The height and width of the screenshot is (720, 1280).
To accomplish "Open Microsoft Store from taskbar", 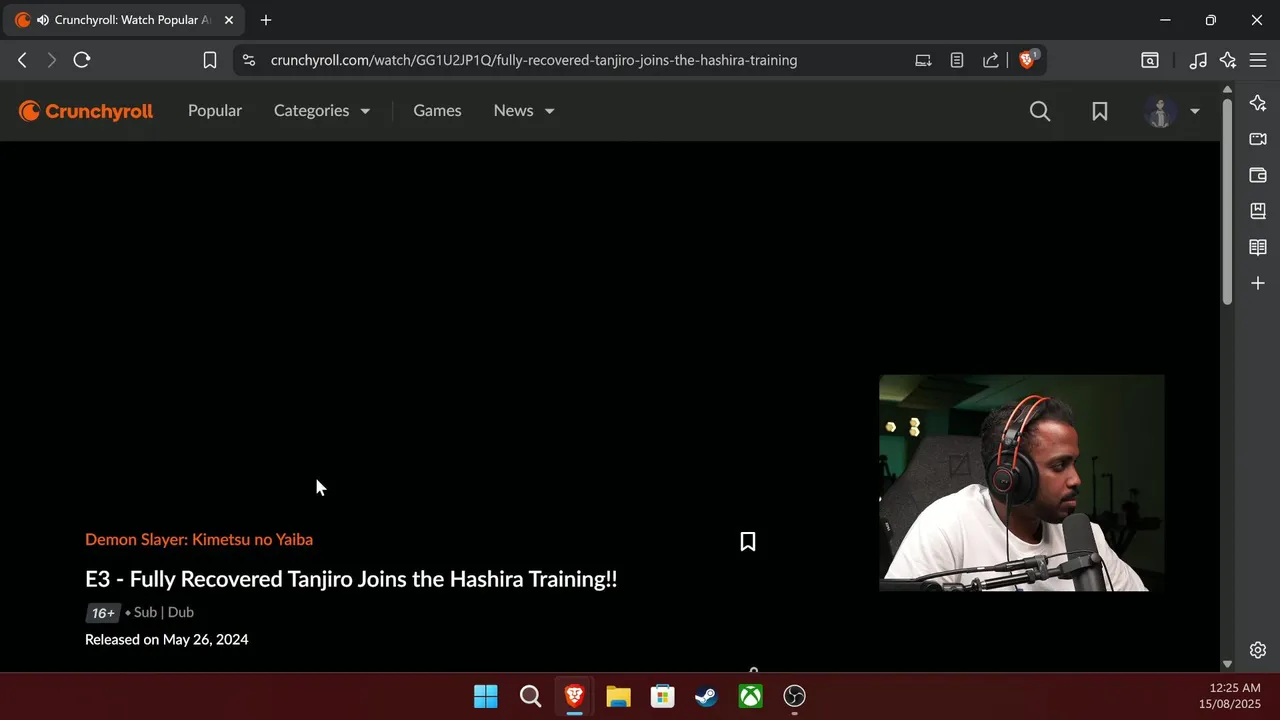I will point(663,696).
